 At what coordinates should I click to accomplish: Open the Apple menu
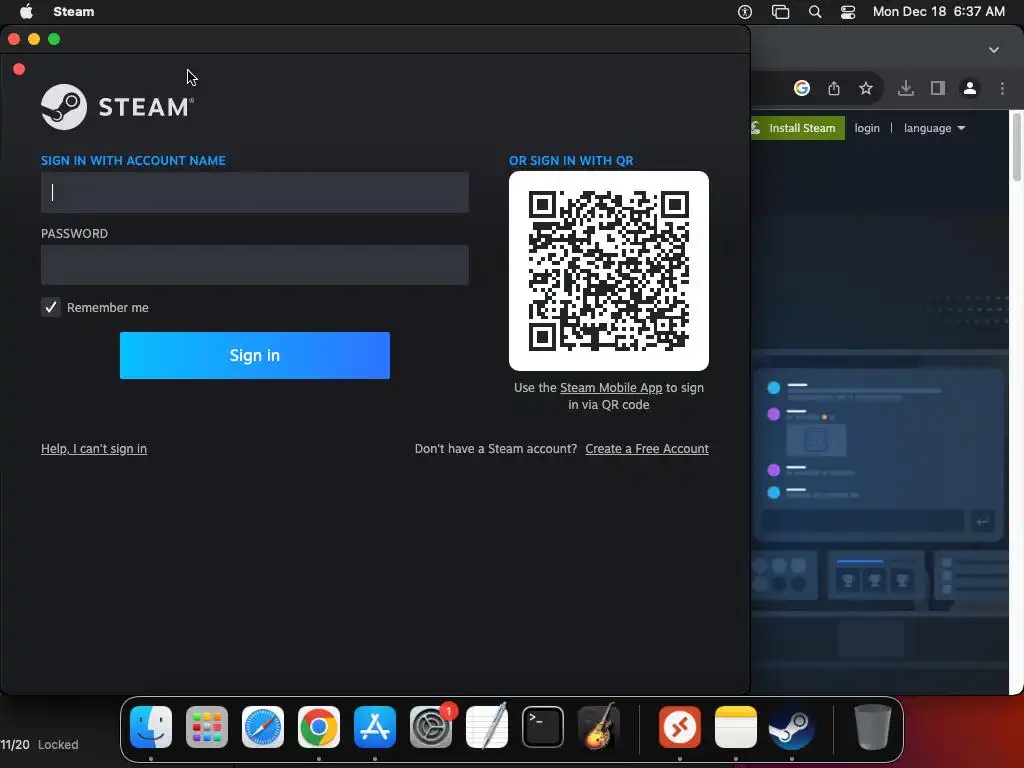point(26,12)
